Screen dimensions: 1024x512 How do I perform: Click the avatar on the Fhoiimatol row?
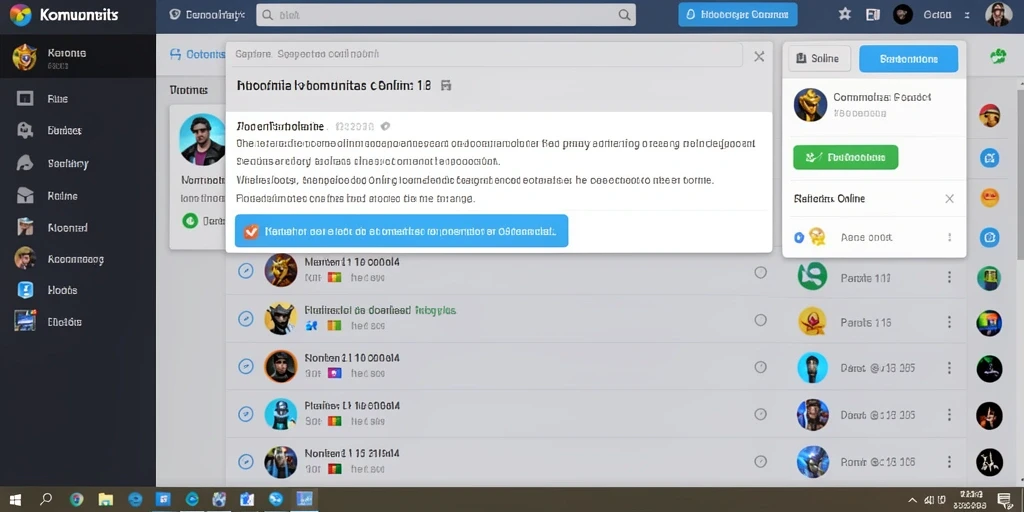tap(281, 318)
